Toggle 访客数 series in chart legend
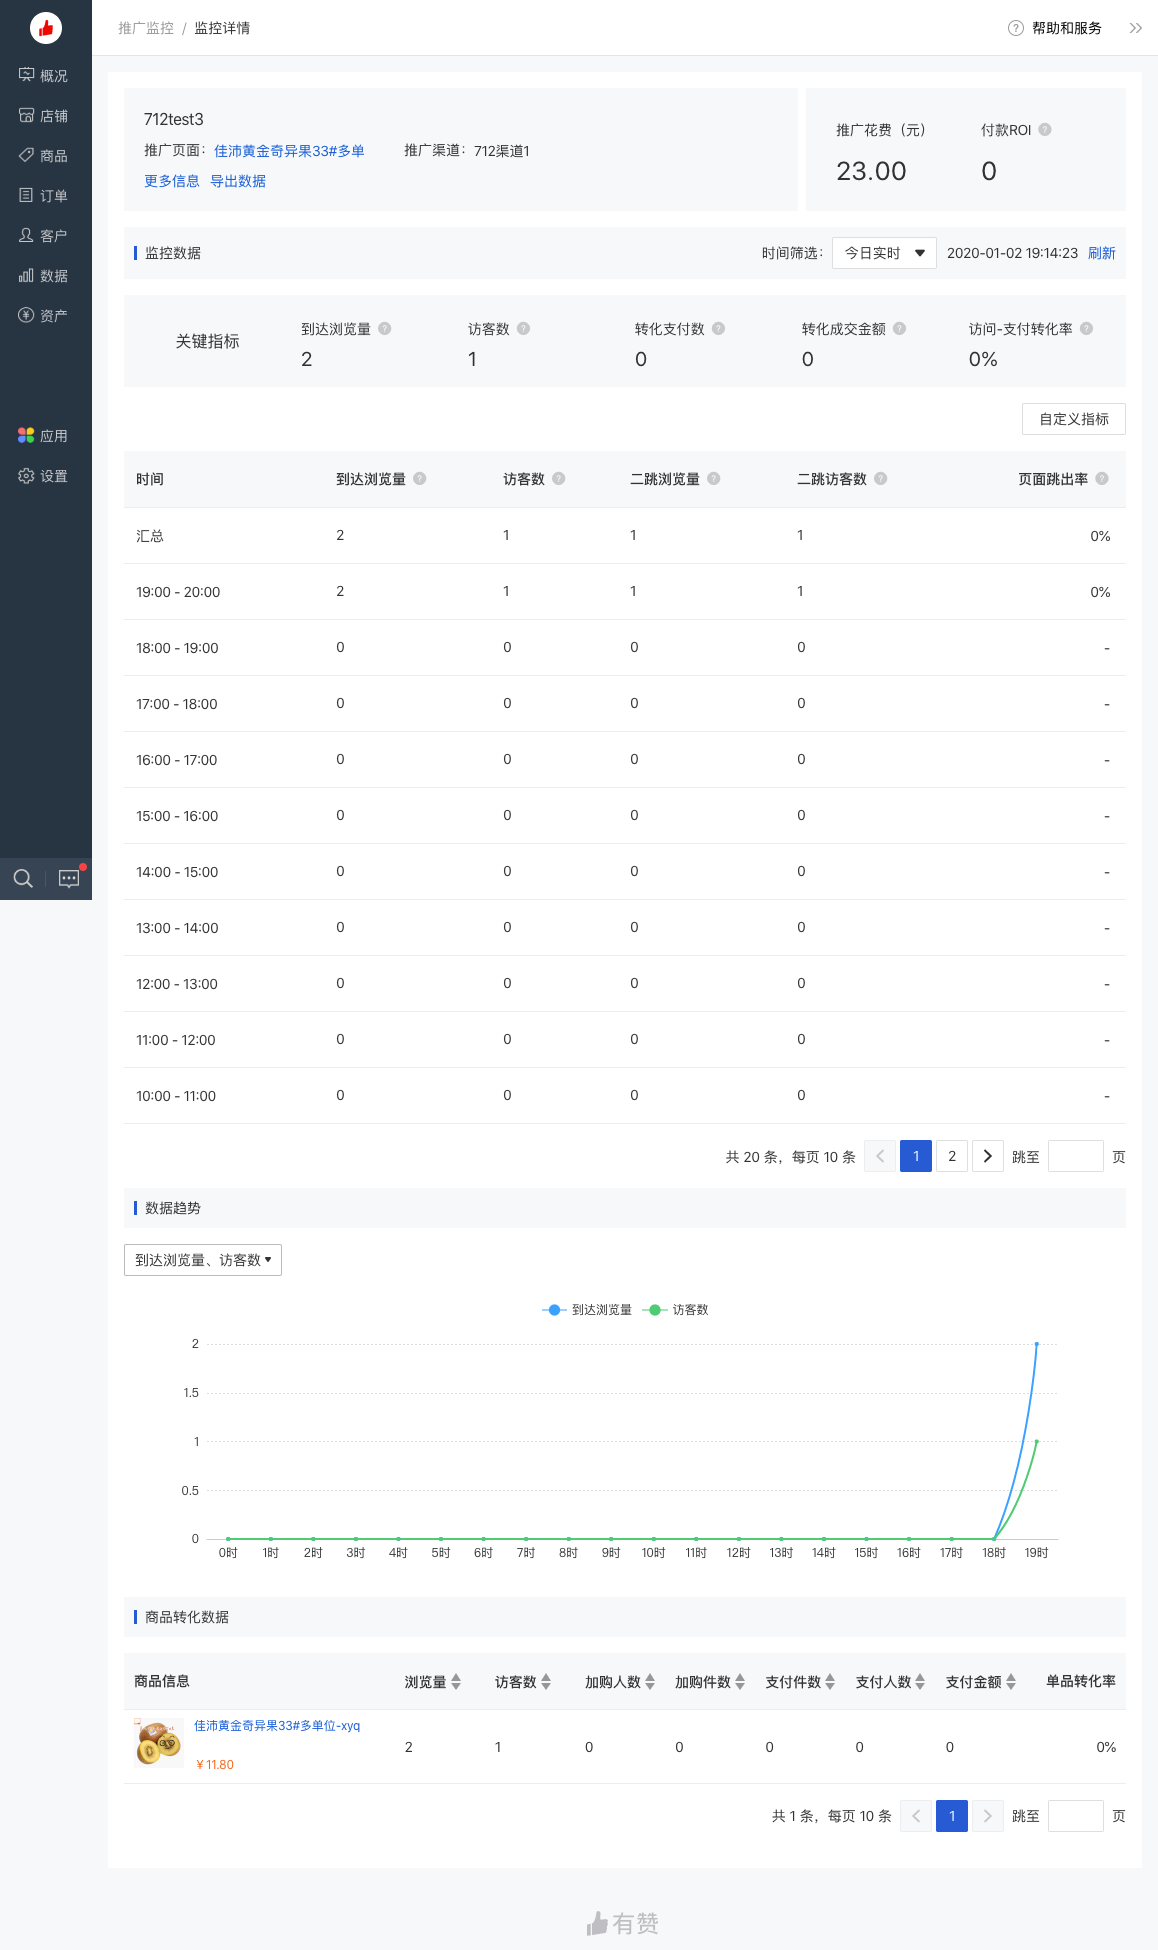Screen dimensions: 1158x1950 click(x=675, y=1310)
